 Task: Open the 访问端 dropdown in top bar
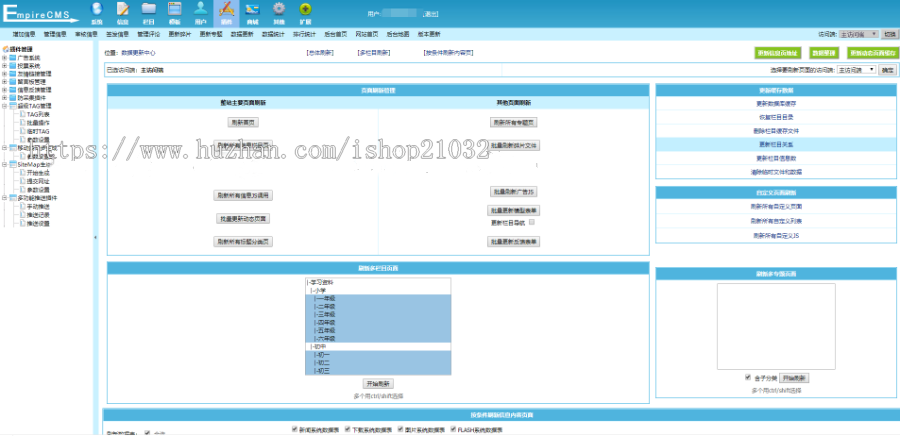pos(858,34)
